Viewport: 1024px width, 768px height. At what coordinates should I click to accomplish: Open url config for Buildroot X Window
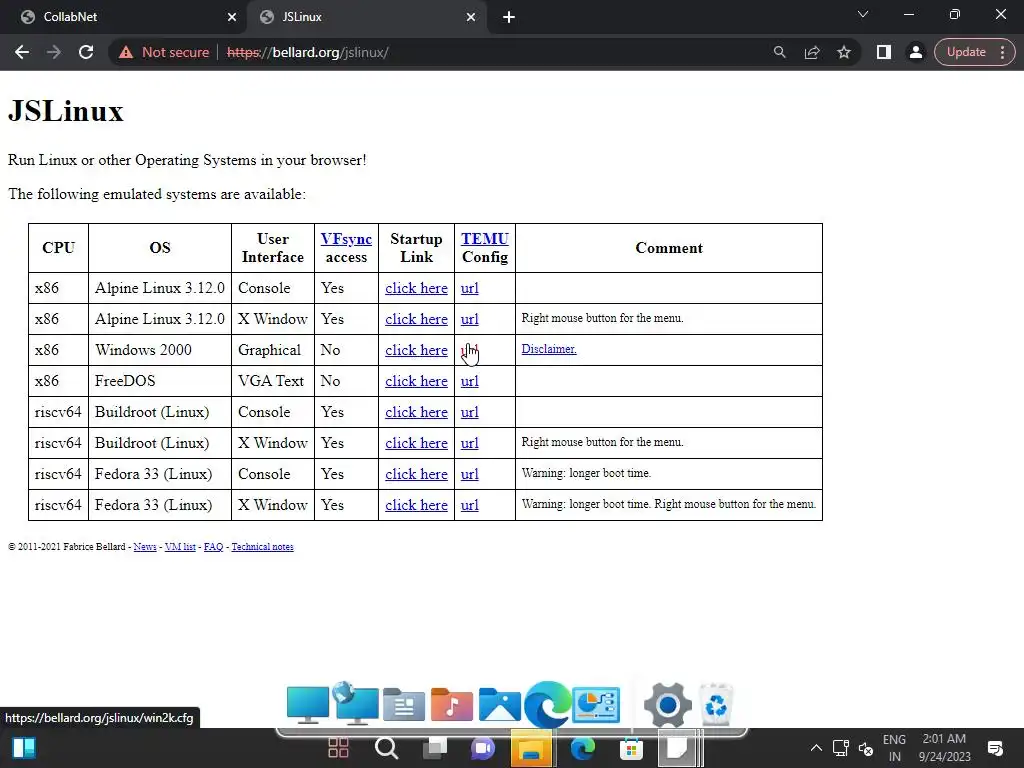click(x=470, y=443)
